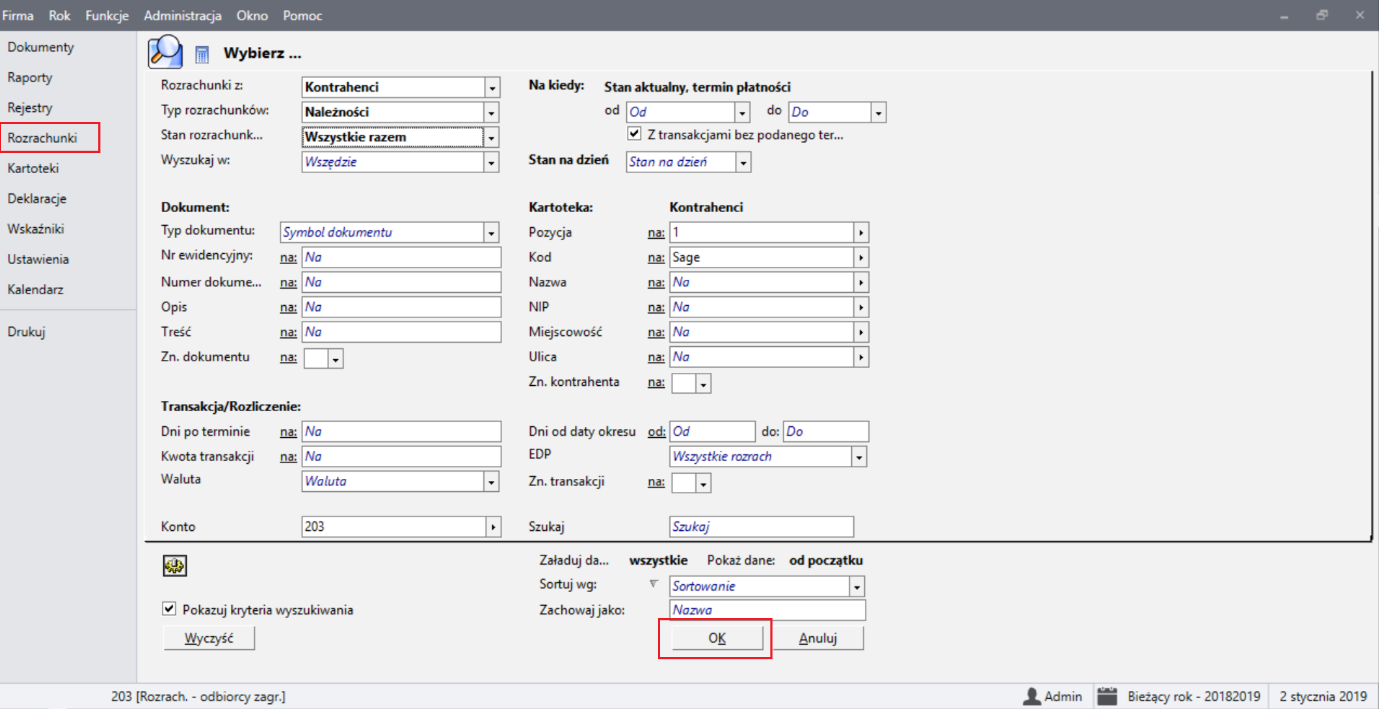Screen dimensions: 1379x709
Task: Expand the Stan na dzień dropdown
Action: pos(743,162)
